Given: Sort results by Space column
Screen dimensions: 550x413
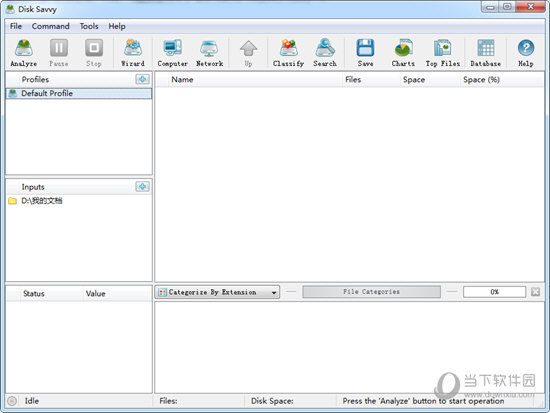Looking at the screenshot, I should [414, 80].
